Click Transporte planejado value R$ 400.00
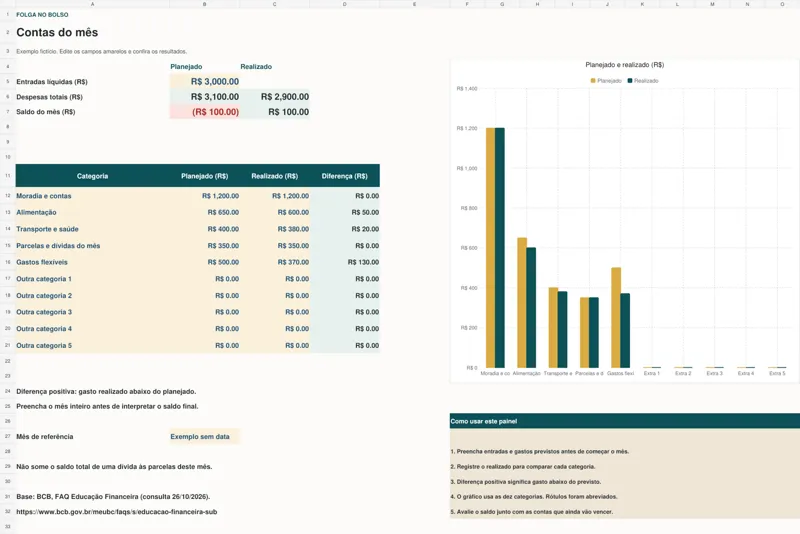This screenshot has width=800, height=534. 205,229
